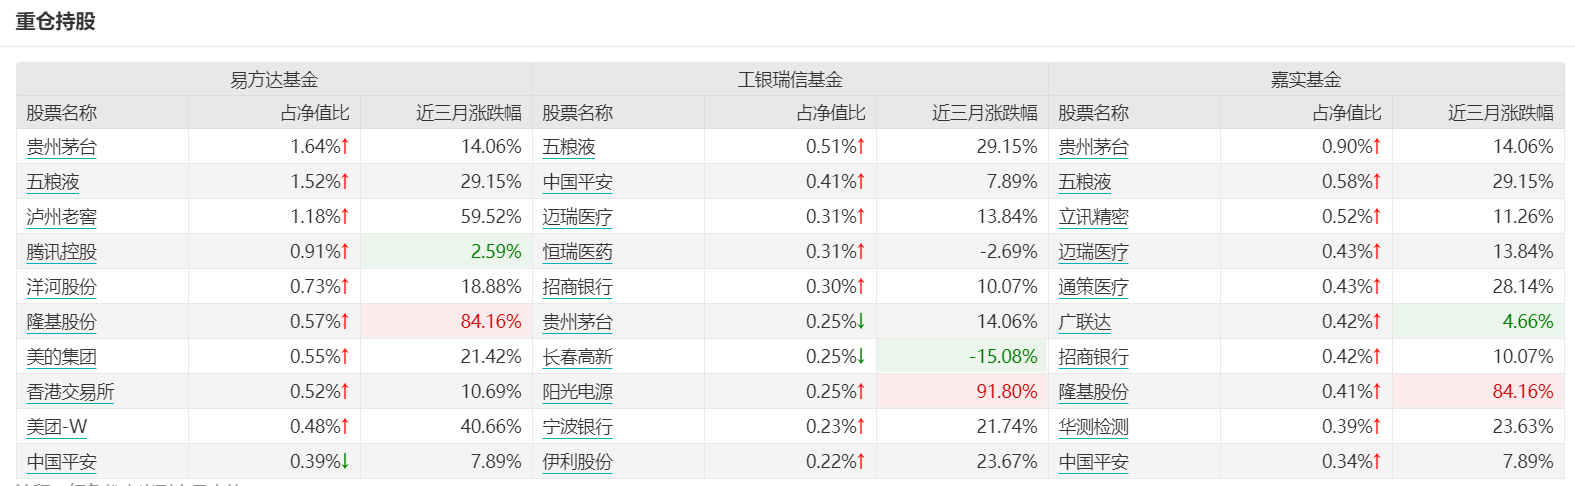Open 五粮液 link under 嘉实基金

point(1085,182)
